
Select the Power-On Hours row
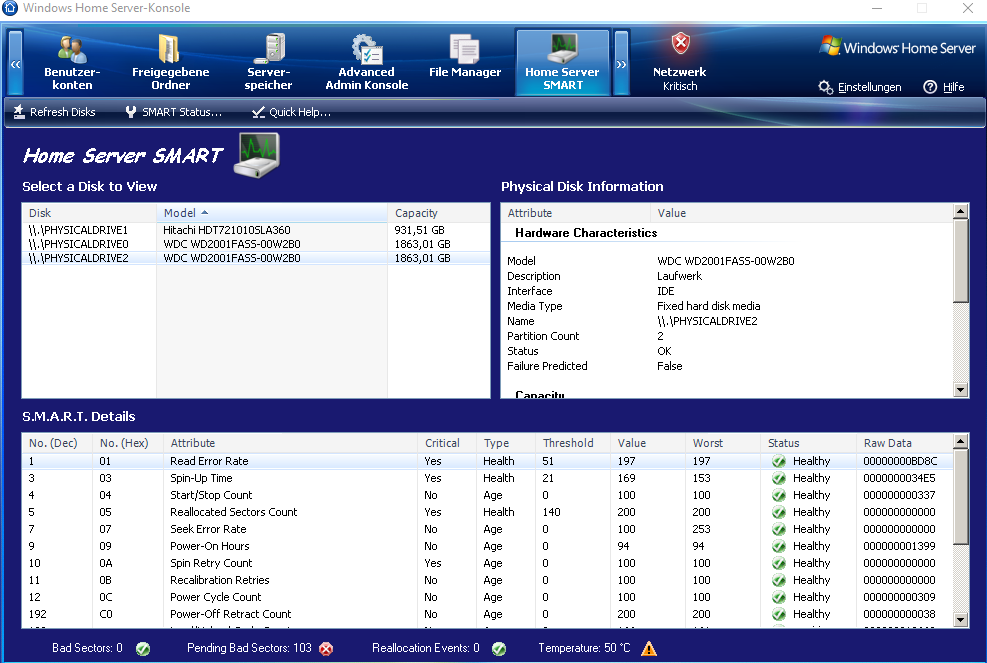point(488,546)
